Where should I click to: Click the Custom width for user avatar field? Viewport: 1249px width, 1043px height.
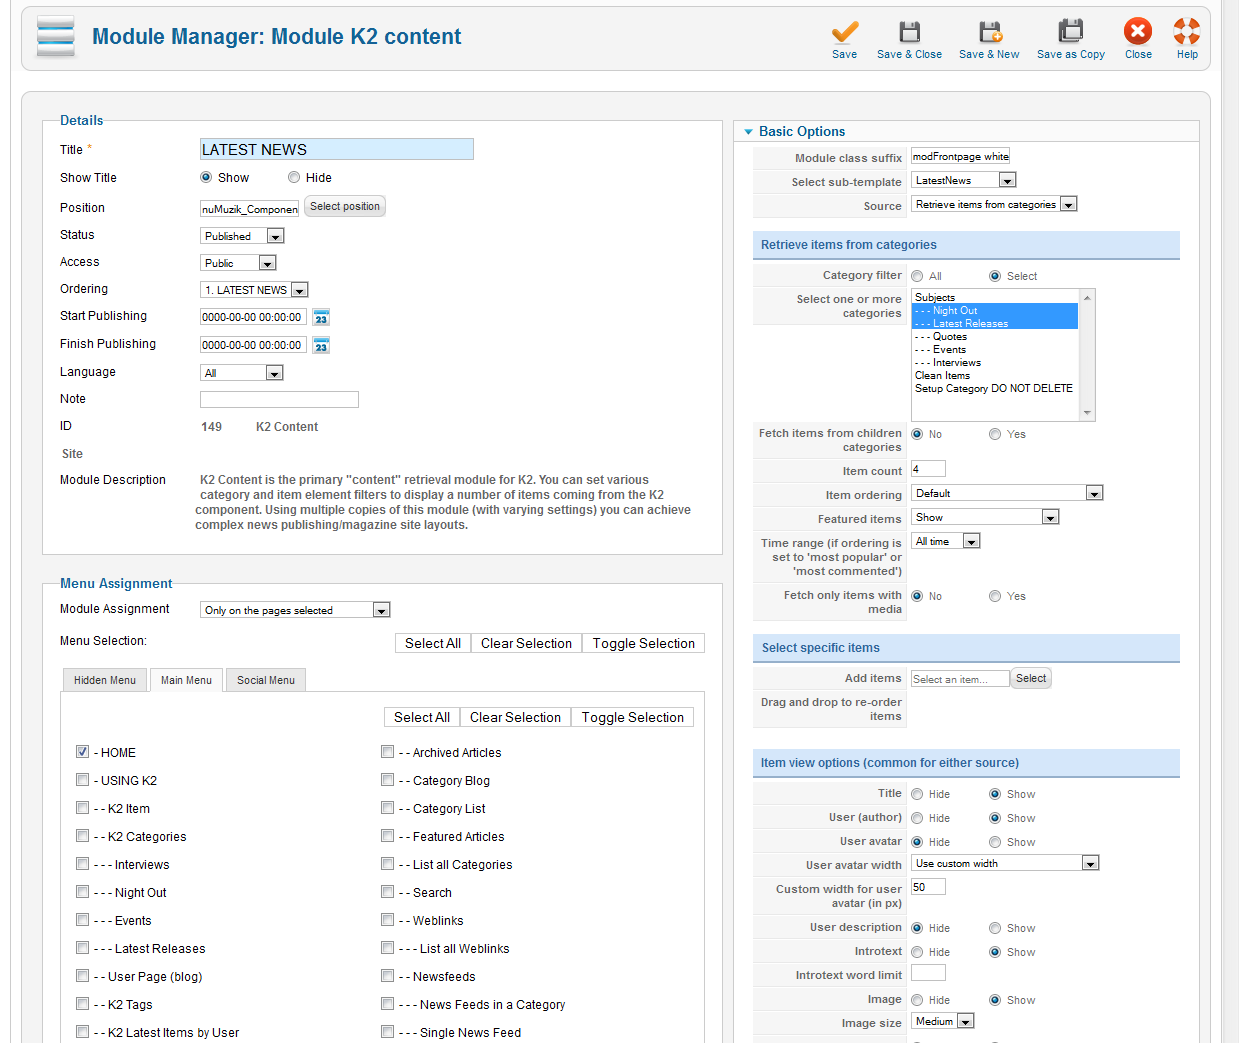tap(928, 887)
